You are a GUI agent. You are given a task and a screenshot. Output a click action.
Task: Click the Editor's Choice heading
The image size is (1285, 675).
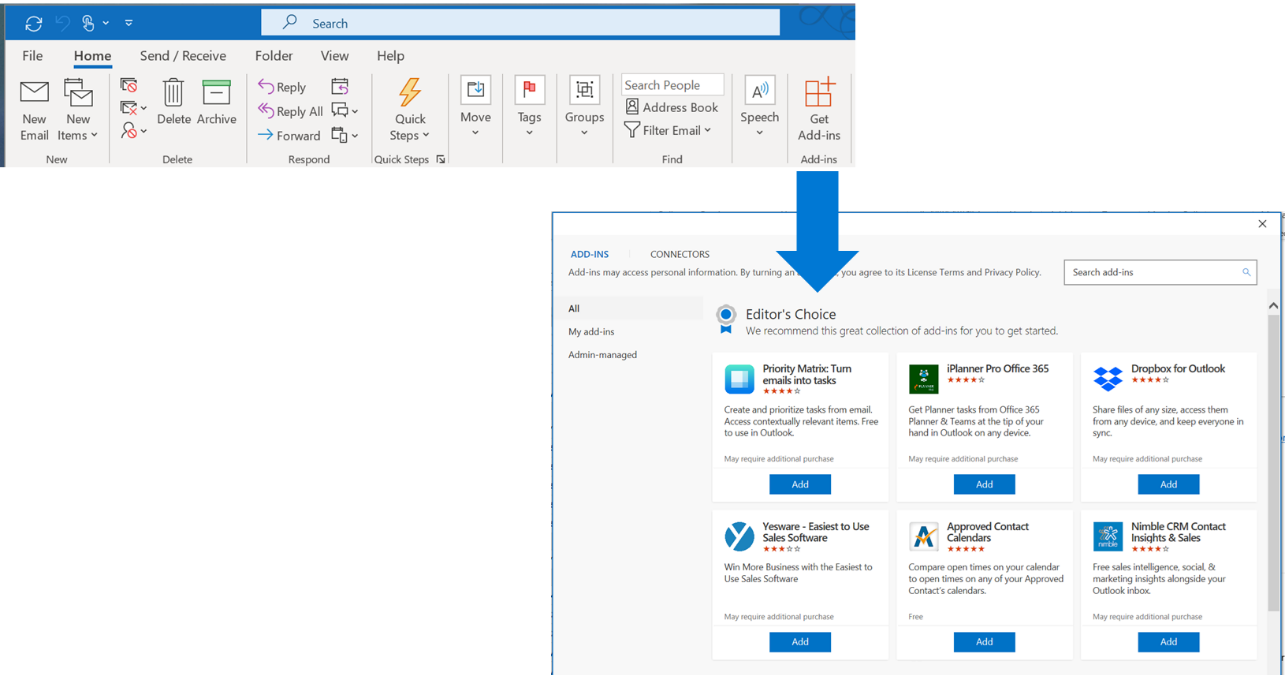point(791,314)
